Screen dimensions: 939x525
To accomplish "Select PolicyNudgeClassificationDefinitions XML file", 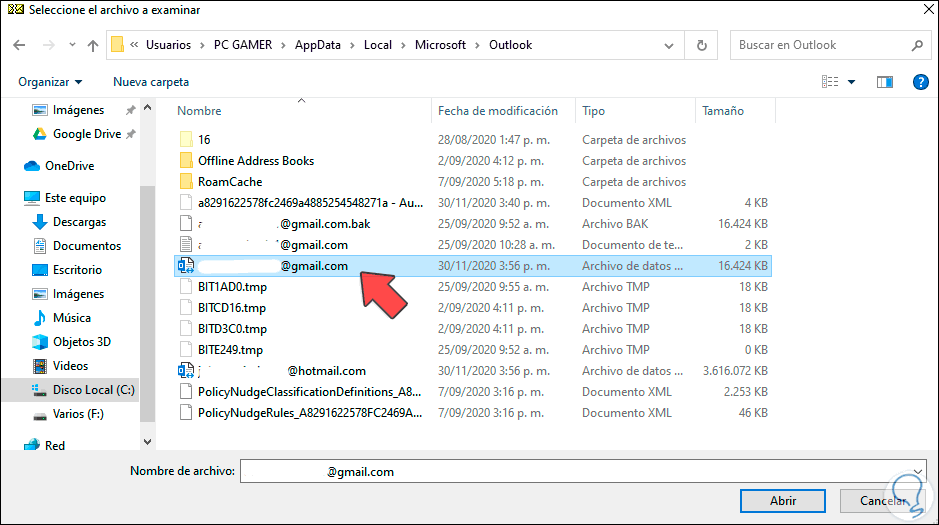I will (310, 392).
